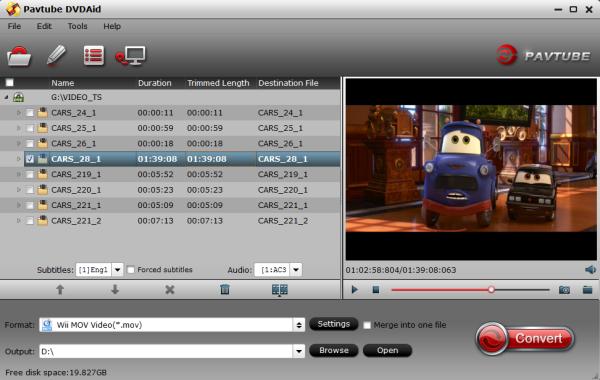
Task: Click the Settings button
Action: coord(334,324)
